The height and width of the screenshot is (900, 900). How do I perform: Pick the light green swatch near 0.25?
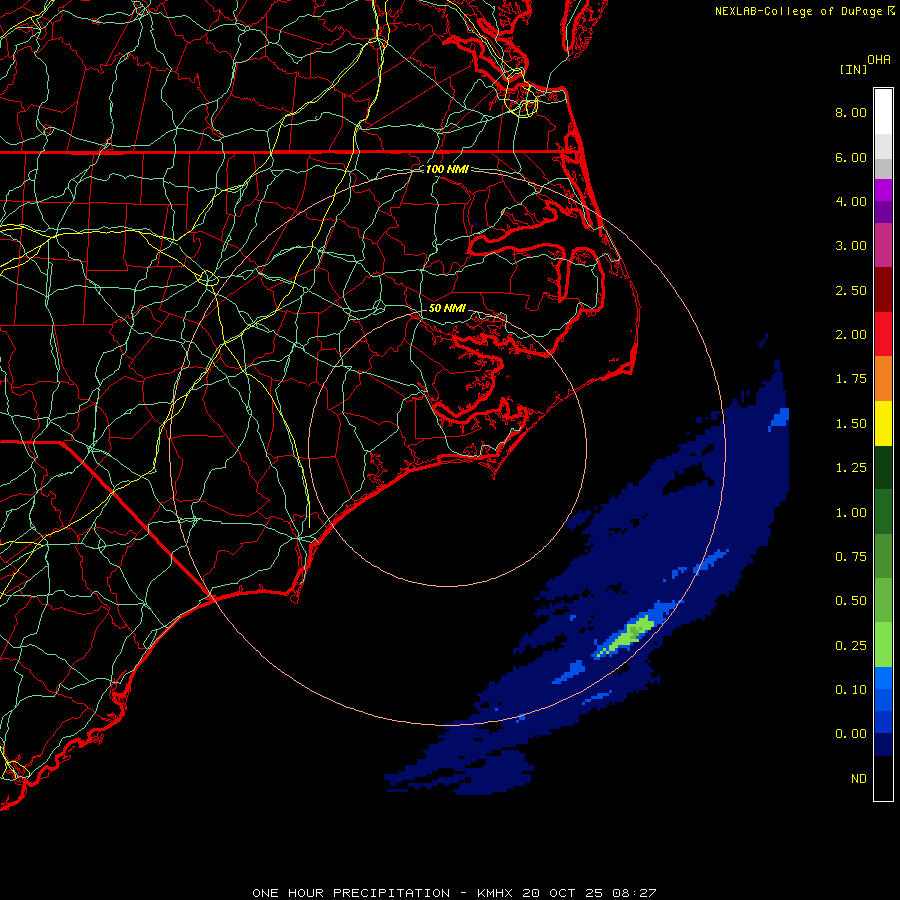(x=883, y=645)
